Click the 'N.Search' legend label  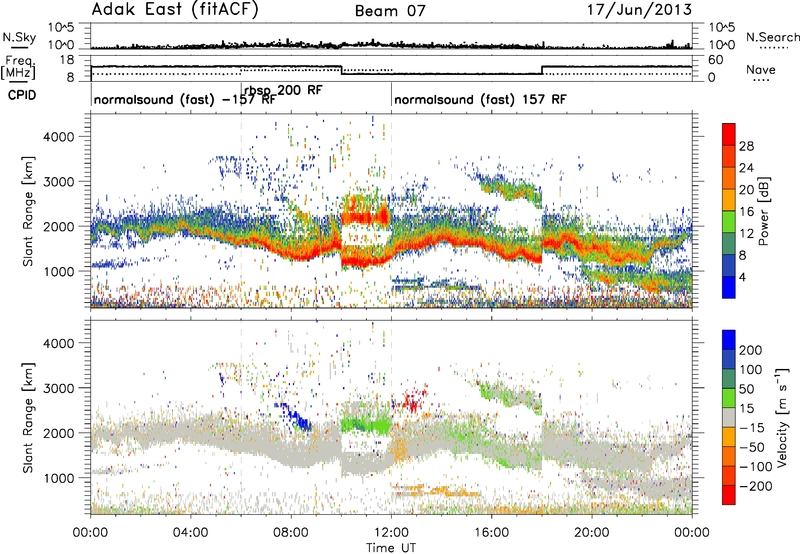pyautogui.click(x=772, y=37)
